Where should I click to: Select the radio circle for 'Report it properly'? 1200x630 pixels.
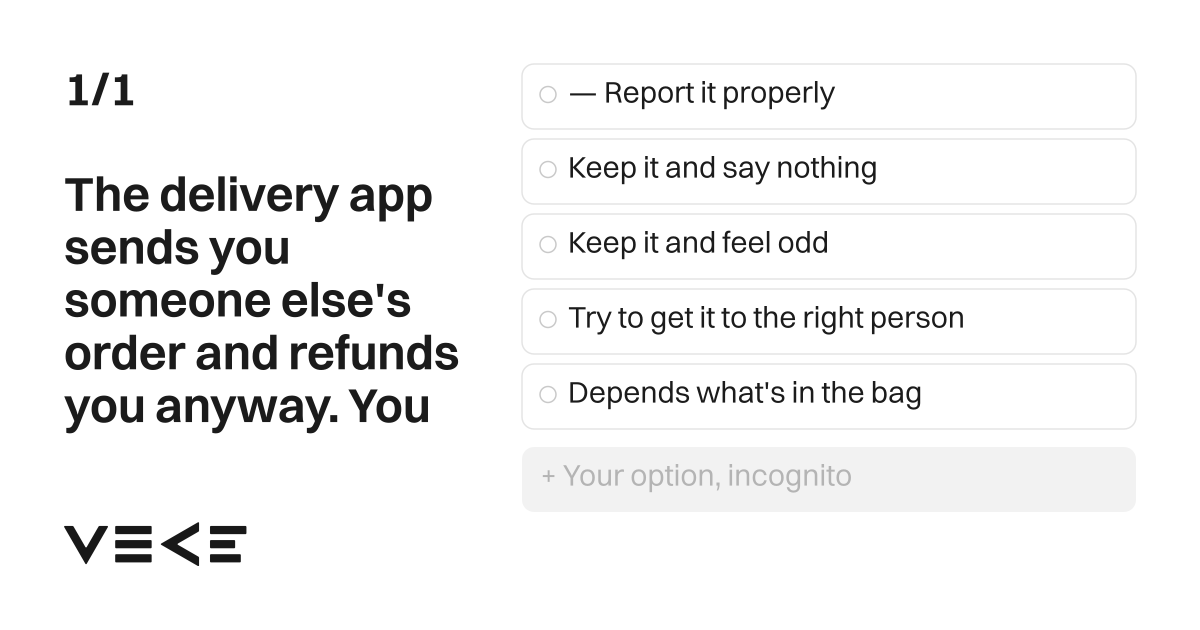coord(548,95)
